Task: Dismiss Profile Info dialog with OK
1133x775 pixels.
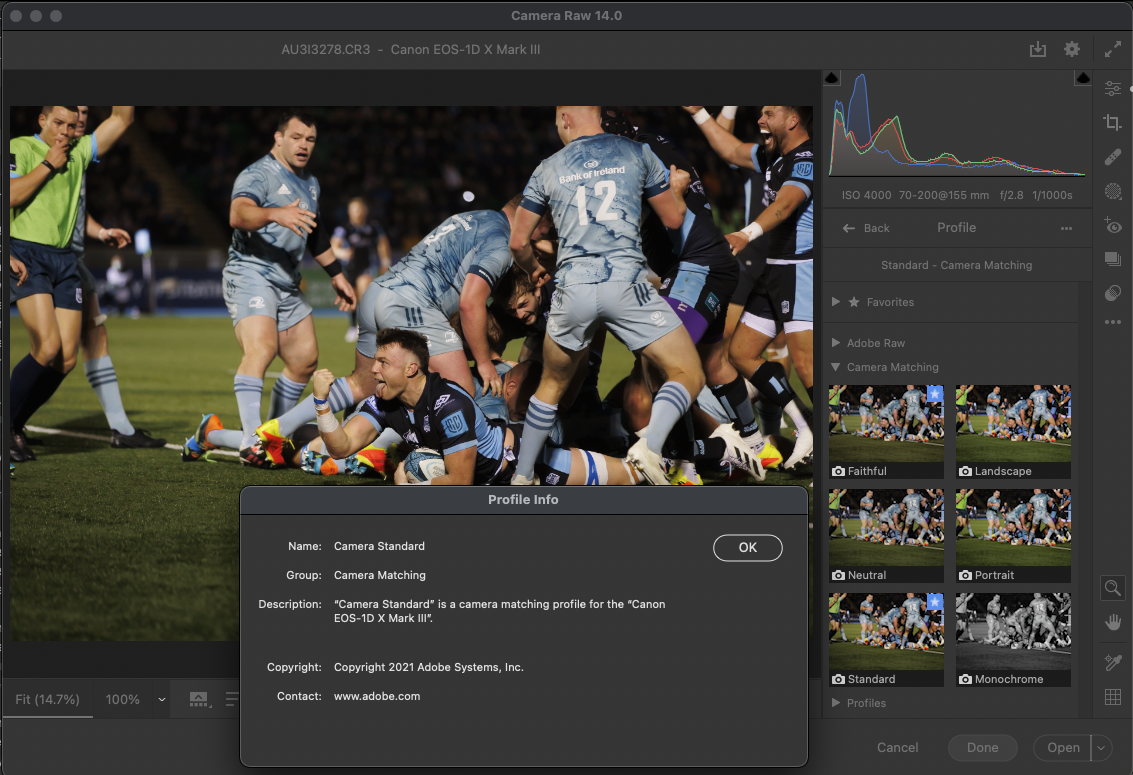Action: pyautogui.click(x=747, y=548)
